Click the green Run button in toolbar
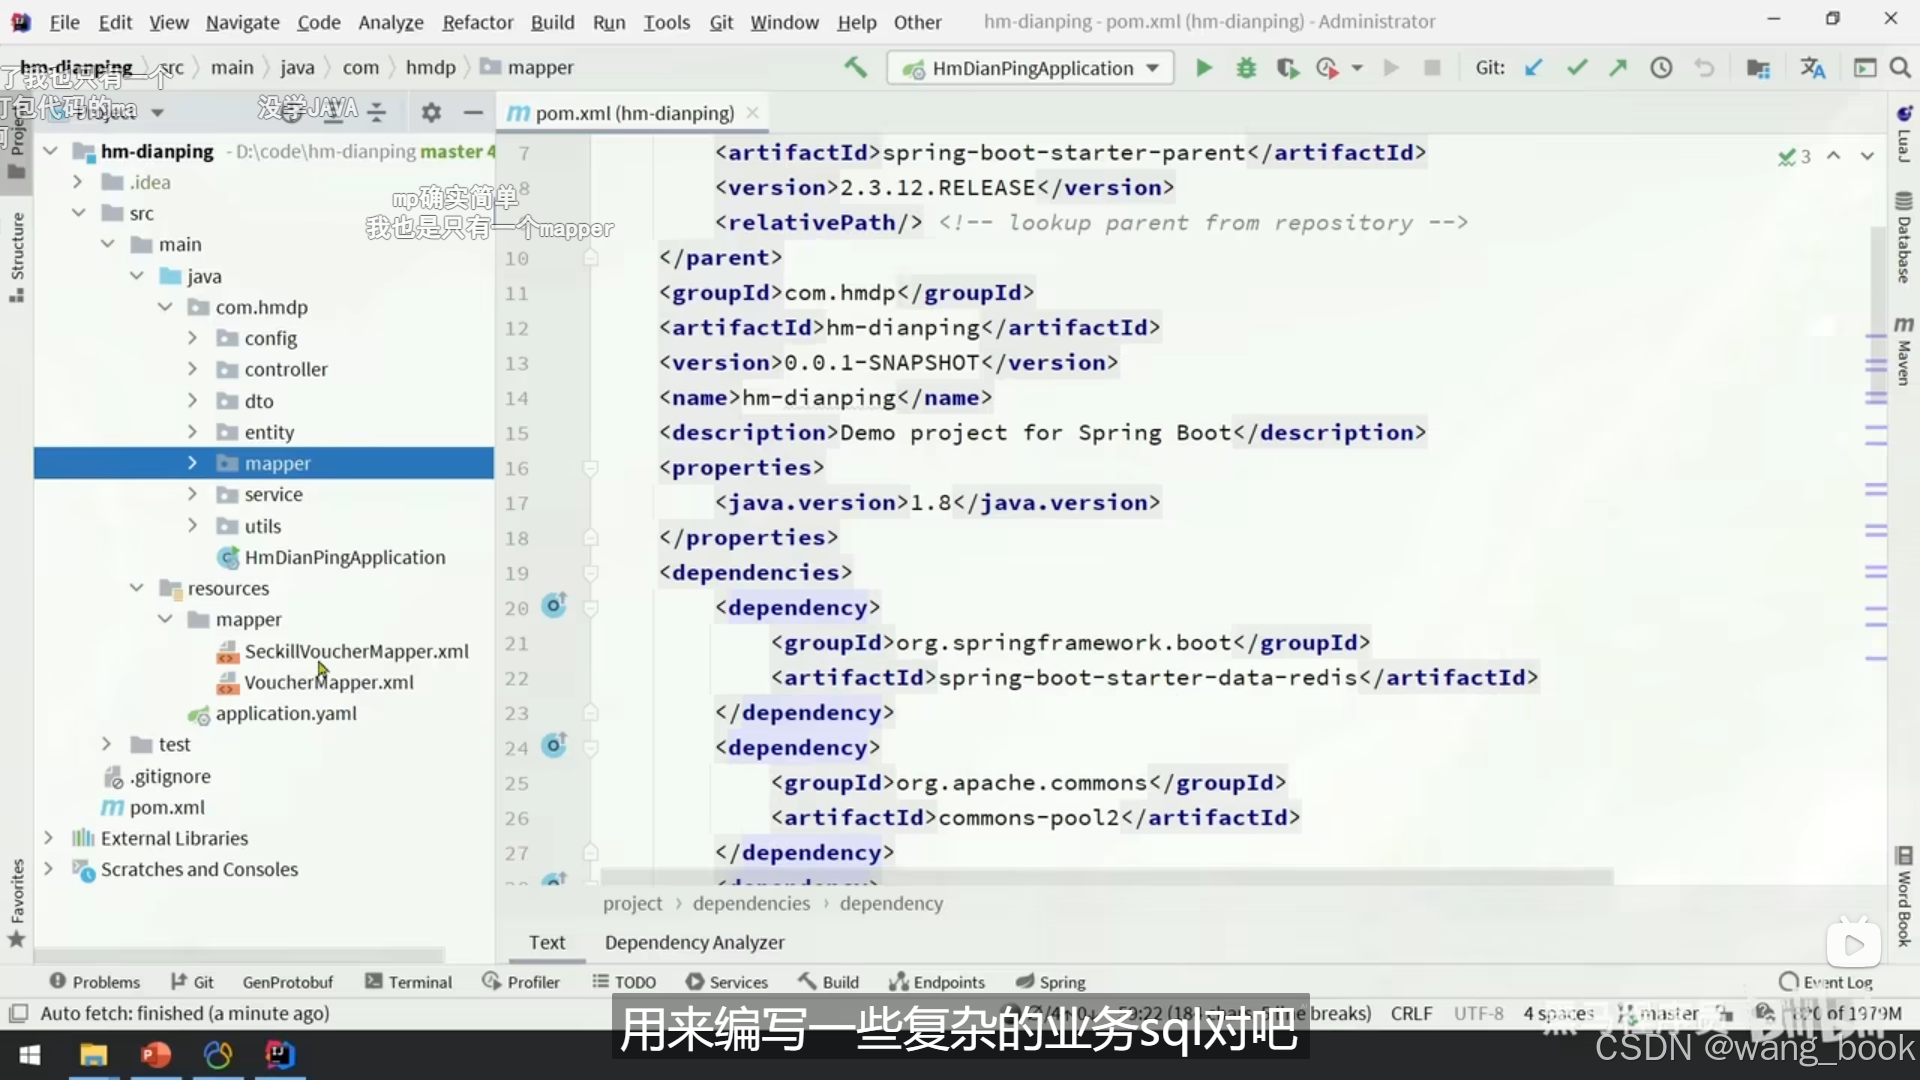The height and width of the screenshot is (1080, 1920). [1204, 68]
